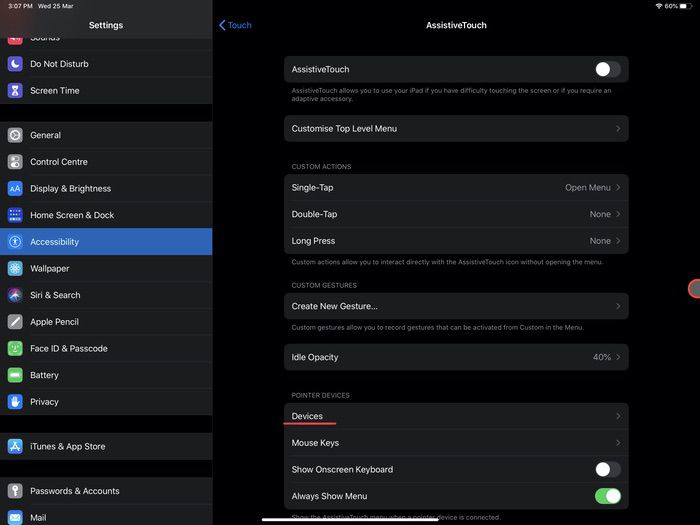The image size is (700, 525).
Task: Open the Mouse Keys settings
Action: coord(456,443)
